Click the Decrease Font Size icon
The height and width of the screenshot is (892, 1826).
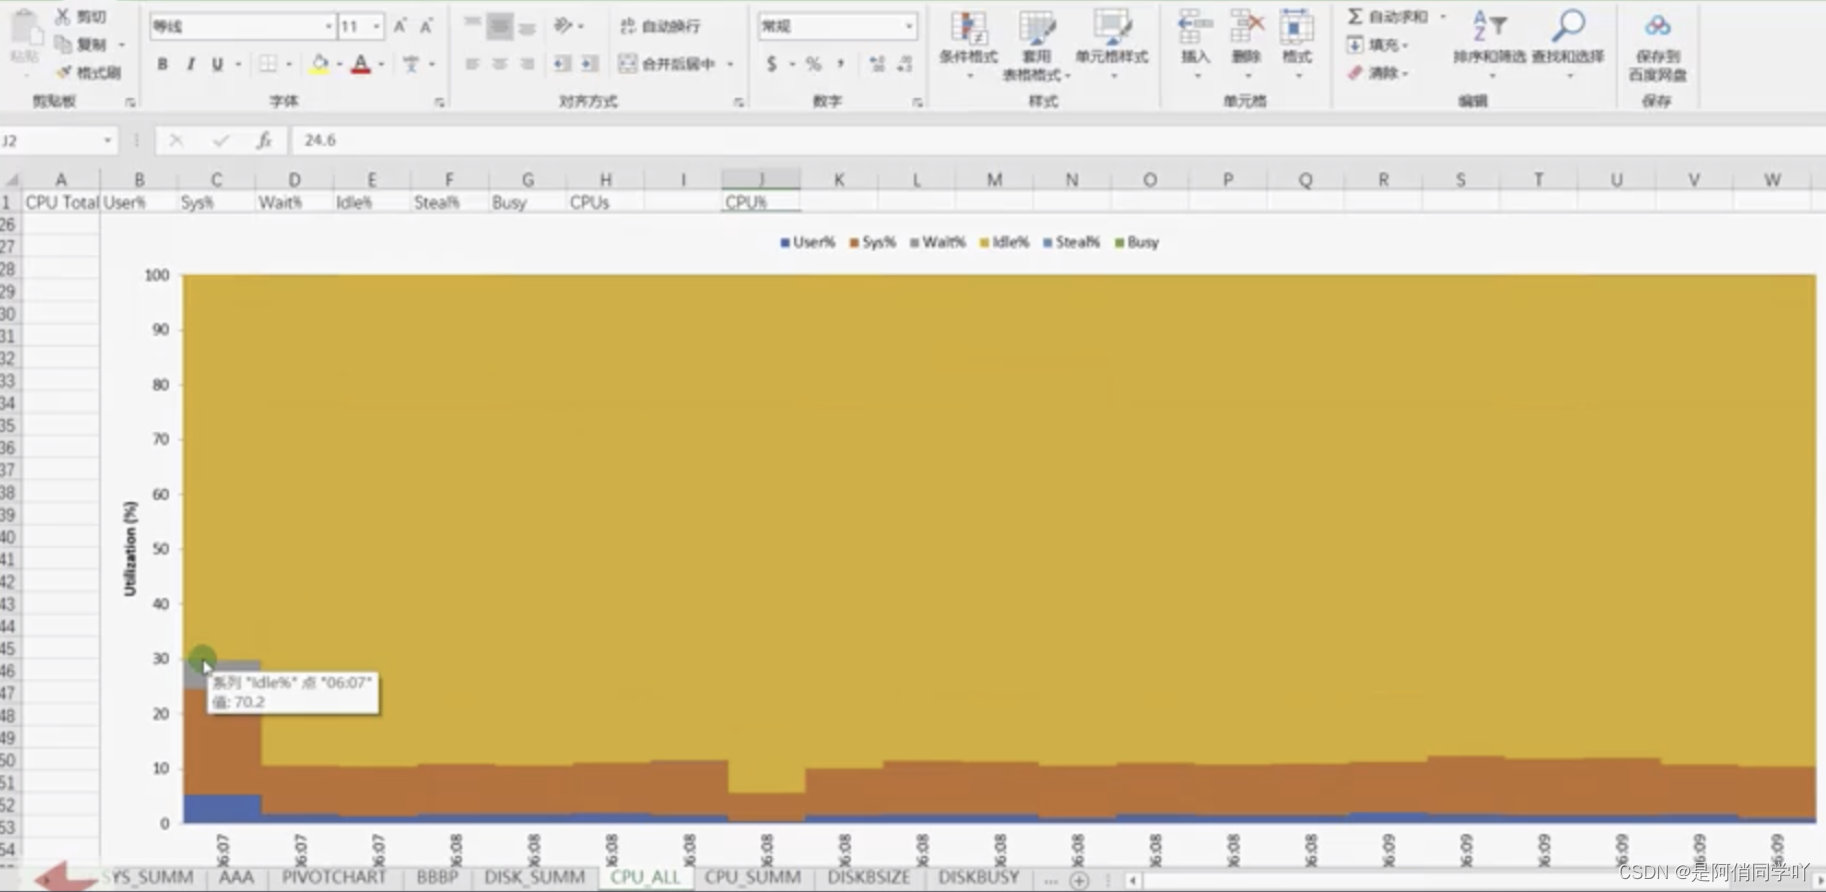[x=426, y=26]
